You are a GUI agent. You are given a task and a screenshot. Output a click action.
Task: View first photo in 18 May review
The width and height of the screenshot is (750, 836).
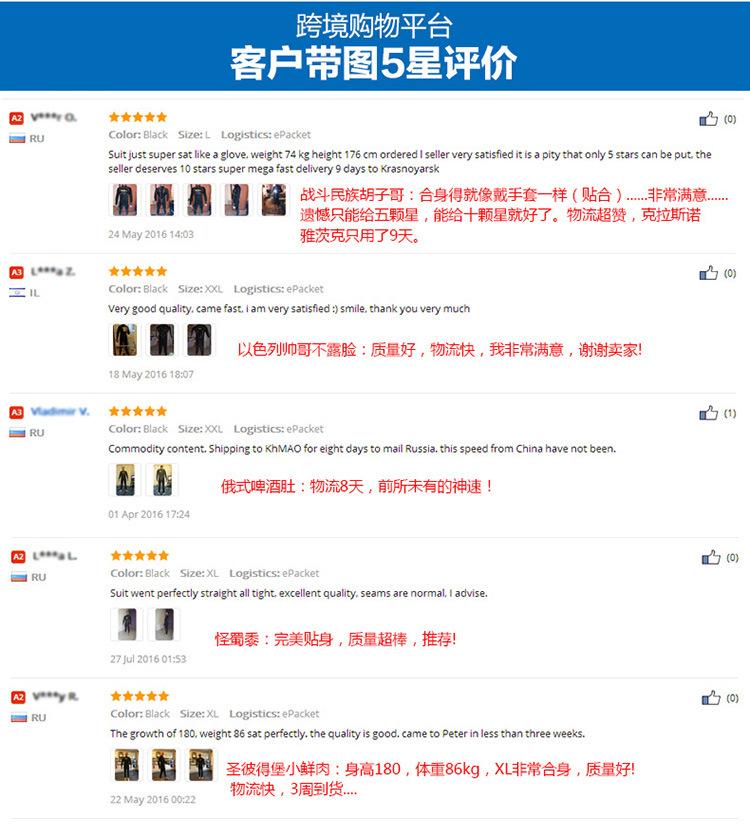[125, 340]
